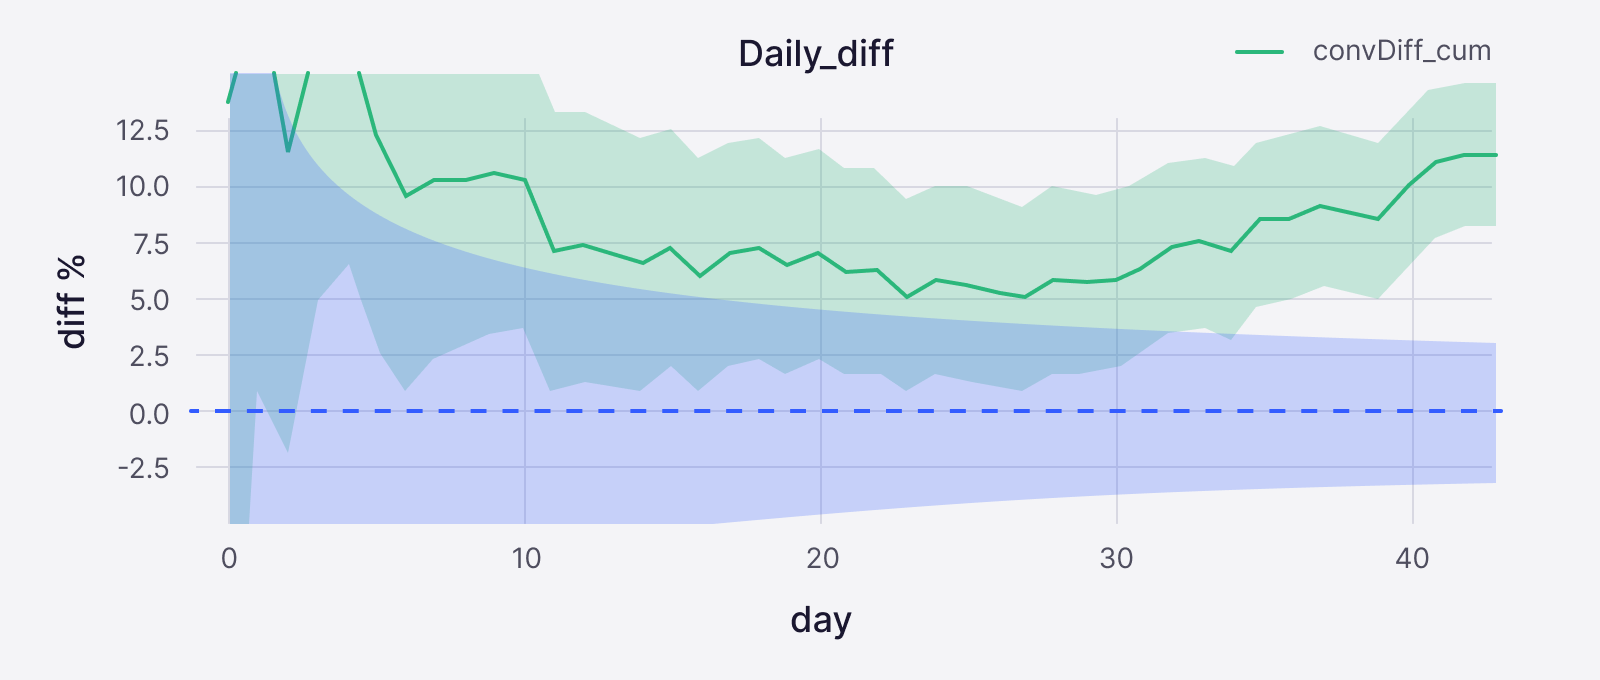Click the y-axis tick label -2.5
This screenshot has height=680, width=1600.
tap(143, 468)
